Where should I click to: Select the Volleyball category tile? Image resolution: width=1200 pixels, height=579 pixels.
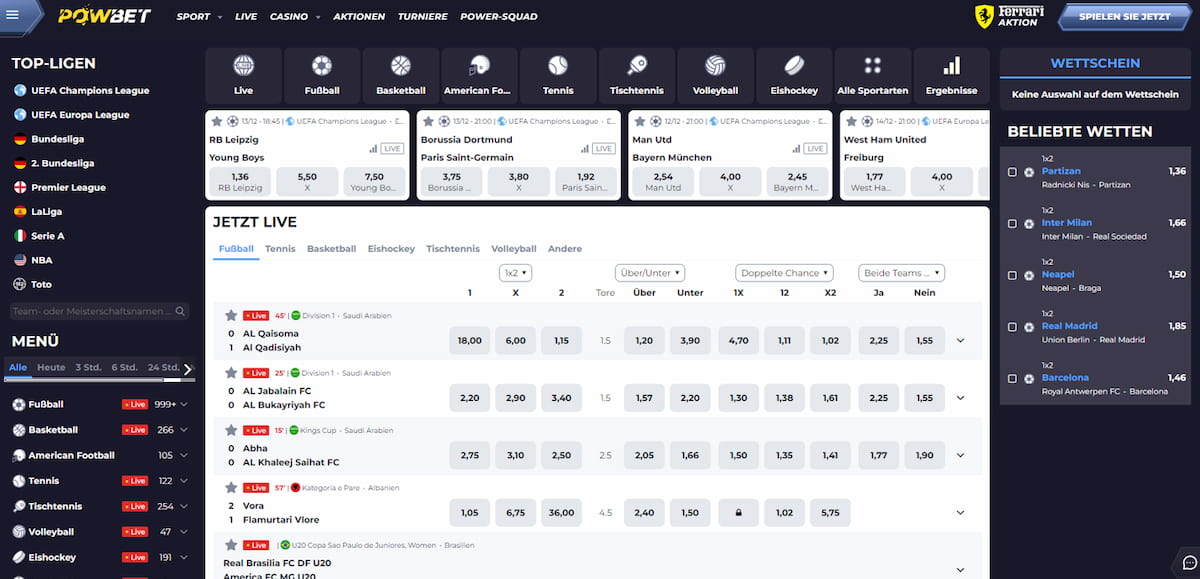coord(715,76)
